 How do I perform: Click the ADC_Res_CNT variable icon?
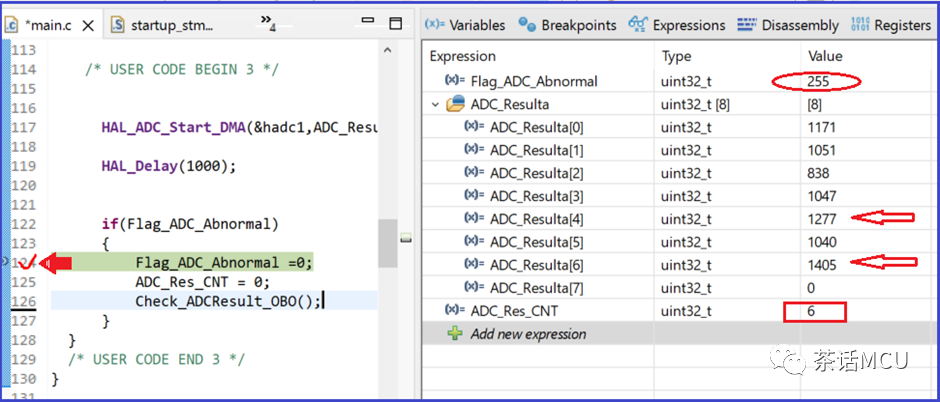pos(455,311)
